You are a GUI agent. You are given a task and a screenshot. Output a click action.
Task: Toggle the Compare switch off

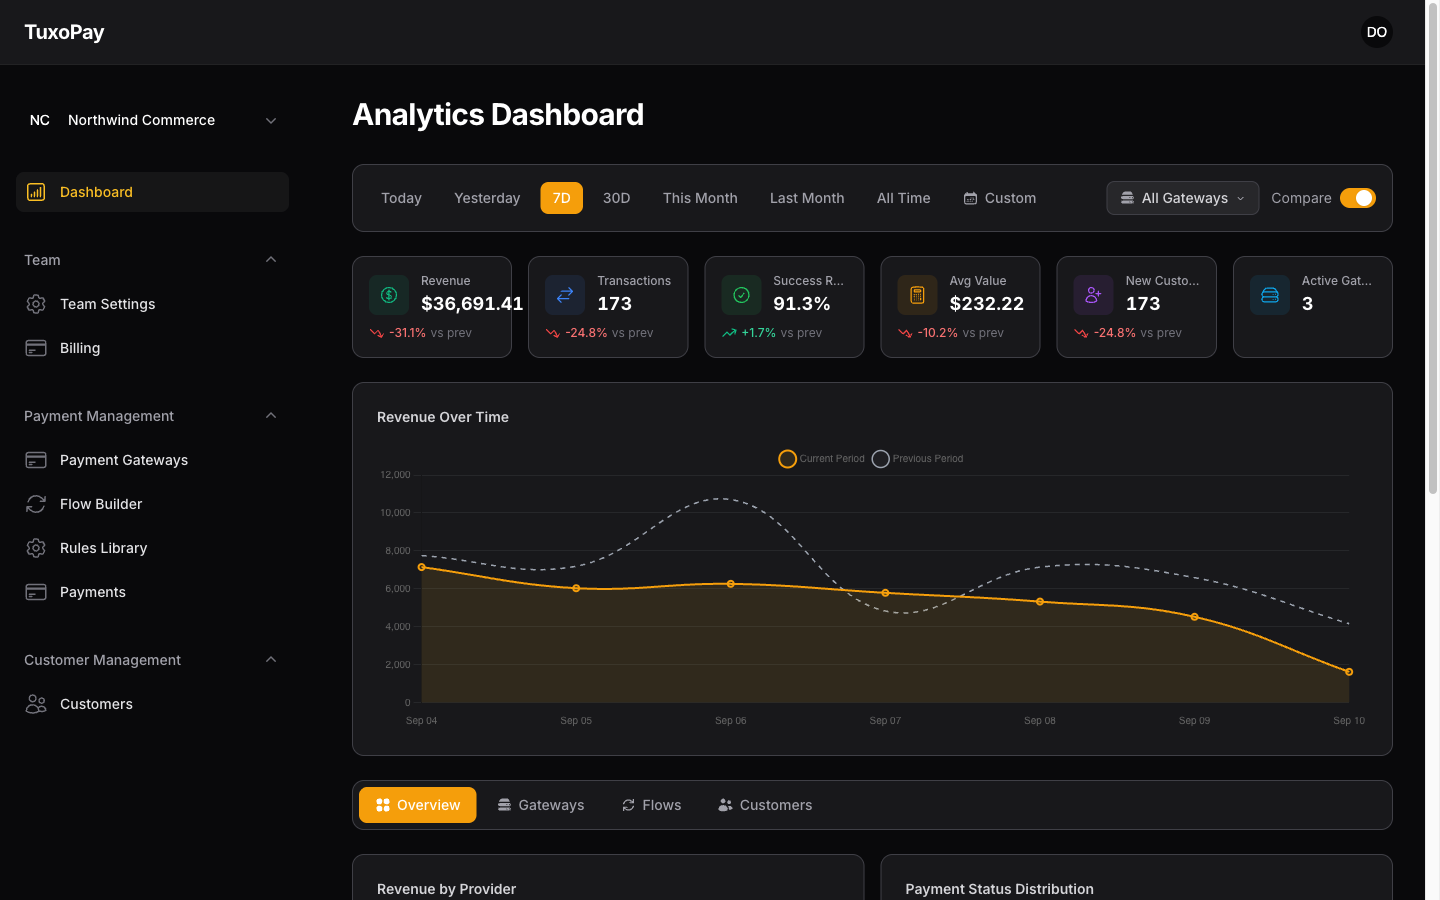1358,198
